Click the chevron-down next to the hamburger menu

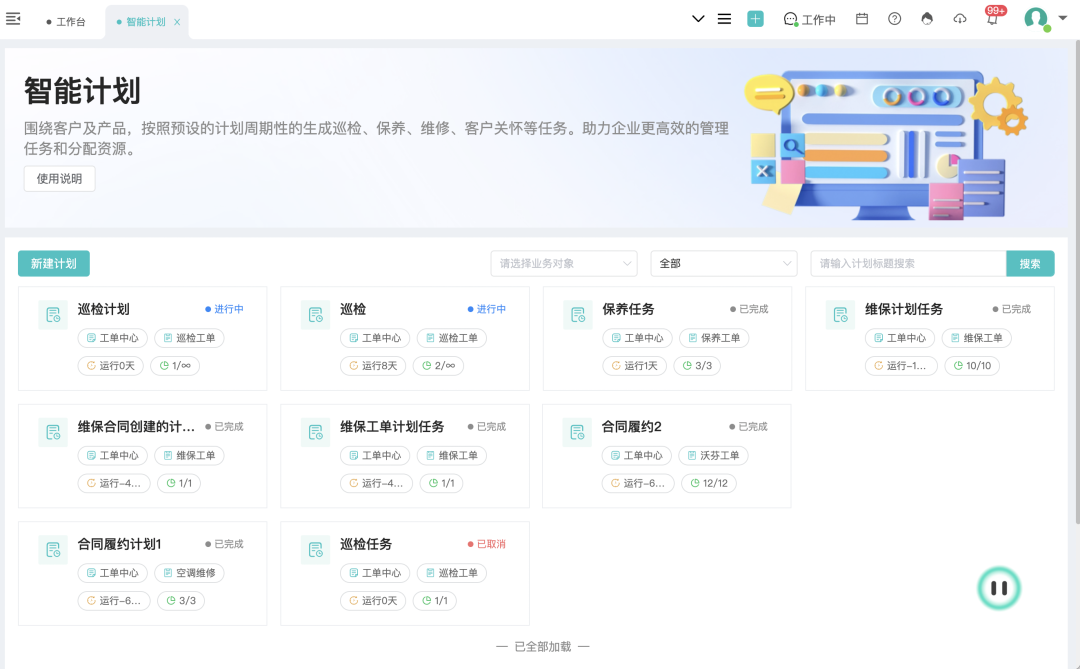(698, 18)
